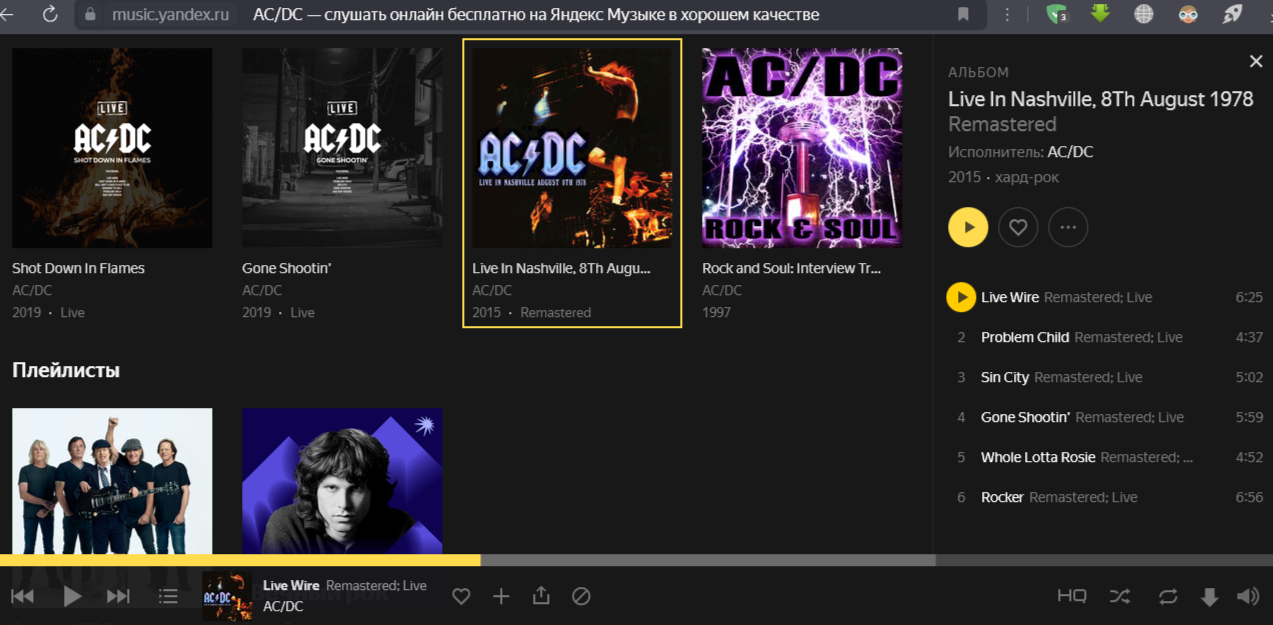Share the current track

coord(541,595)
